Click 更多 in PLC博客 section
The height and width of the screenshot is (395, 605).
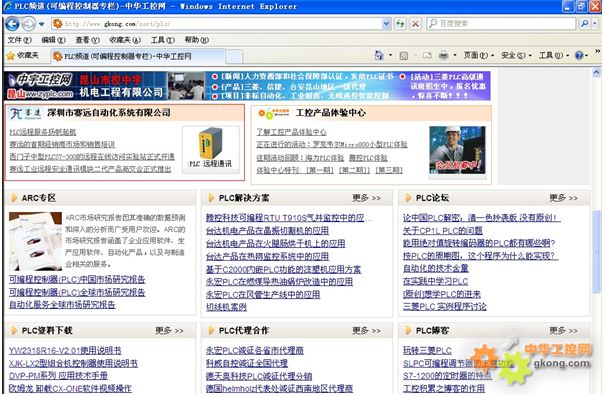pyautogui.click(x=563, y=331)
